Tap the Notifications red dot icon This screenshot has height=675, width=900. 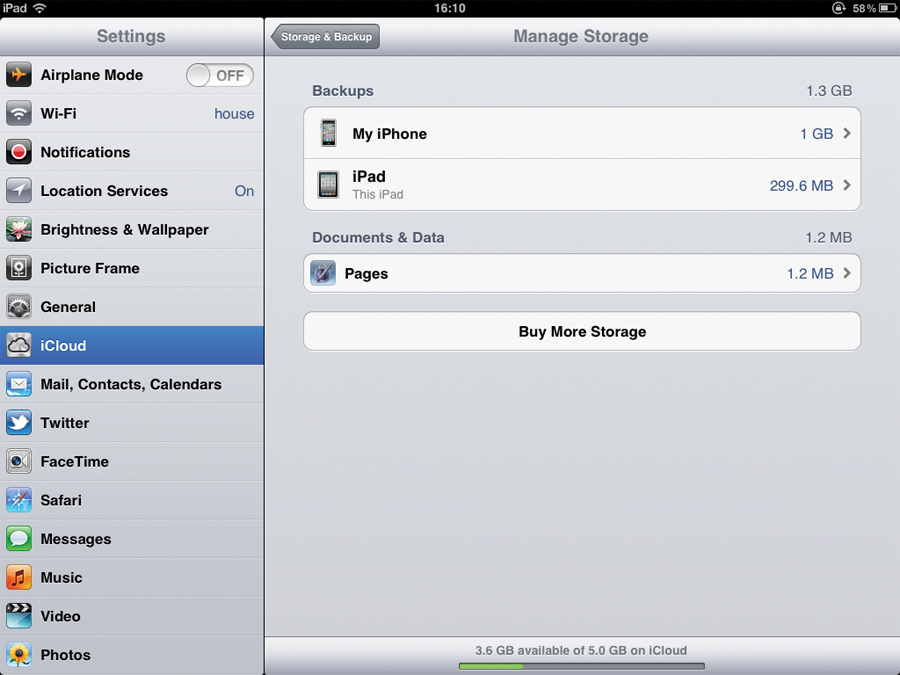click(19, 152)
